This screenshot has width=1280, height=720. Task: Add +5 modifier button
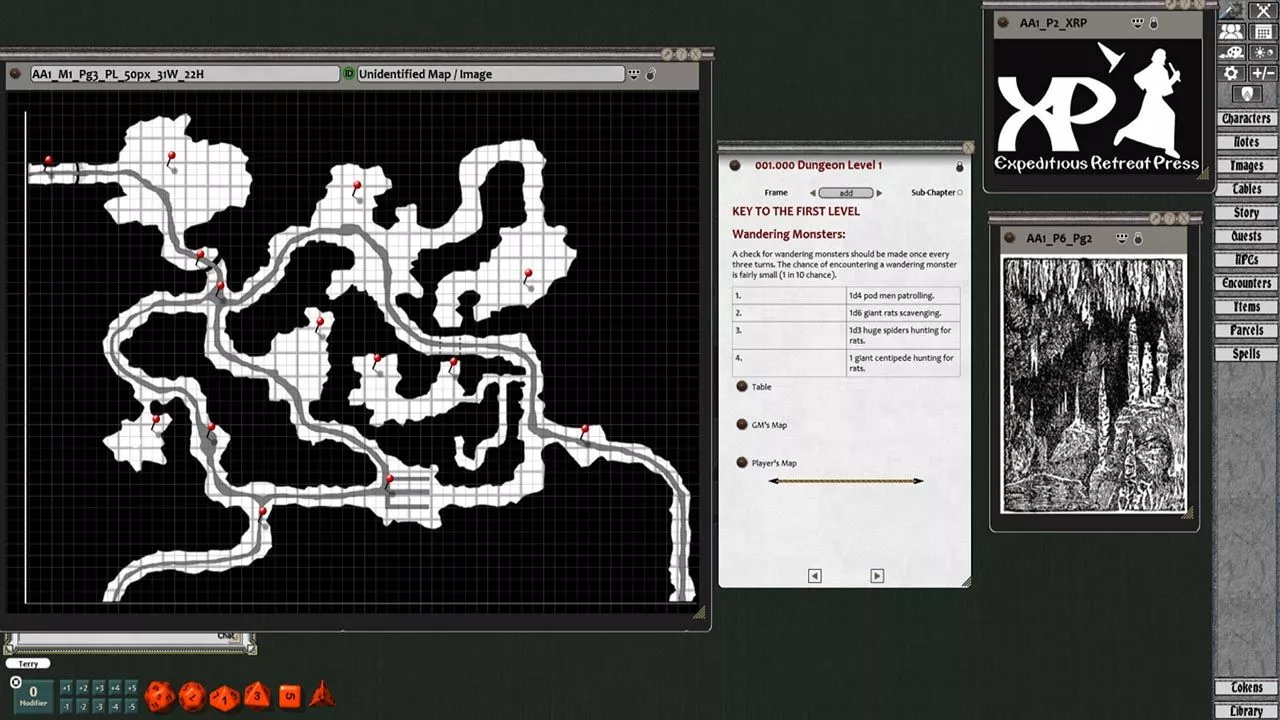coord(130,688)
